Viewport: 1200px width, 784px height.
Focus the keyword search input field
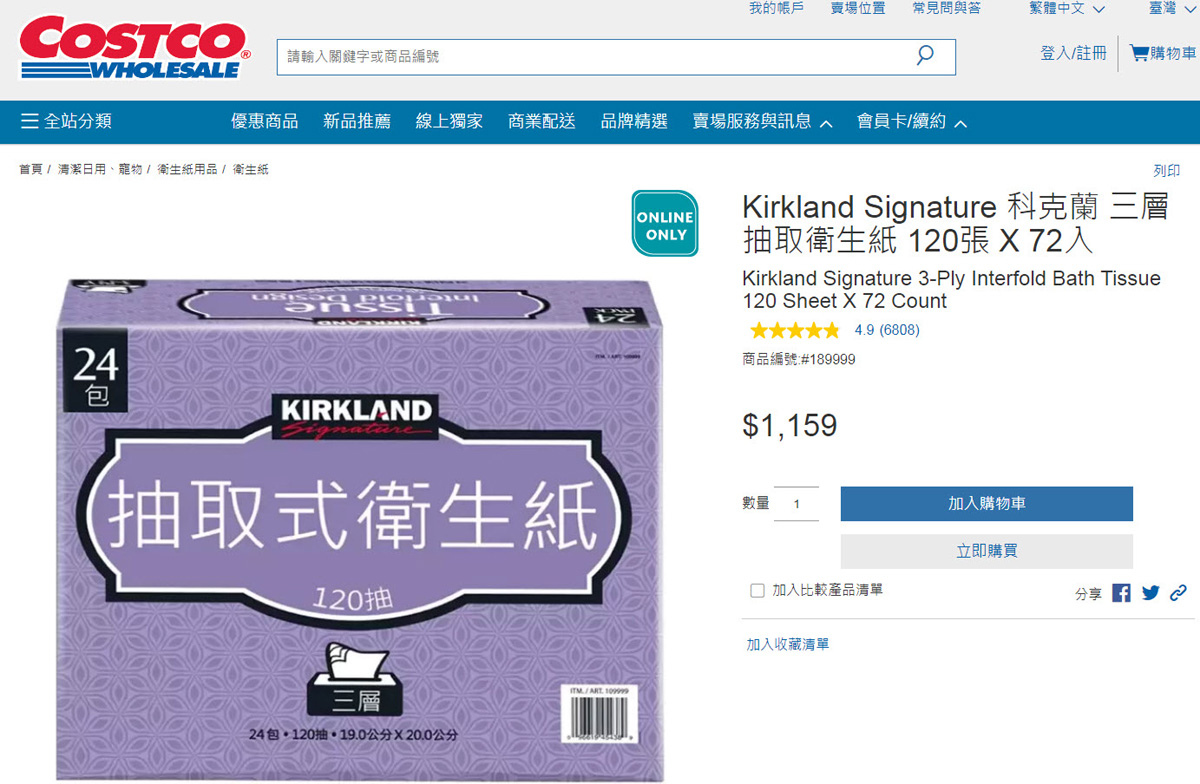596,57
